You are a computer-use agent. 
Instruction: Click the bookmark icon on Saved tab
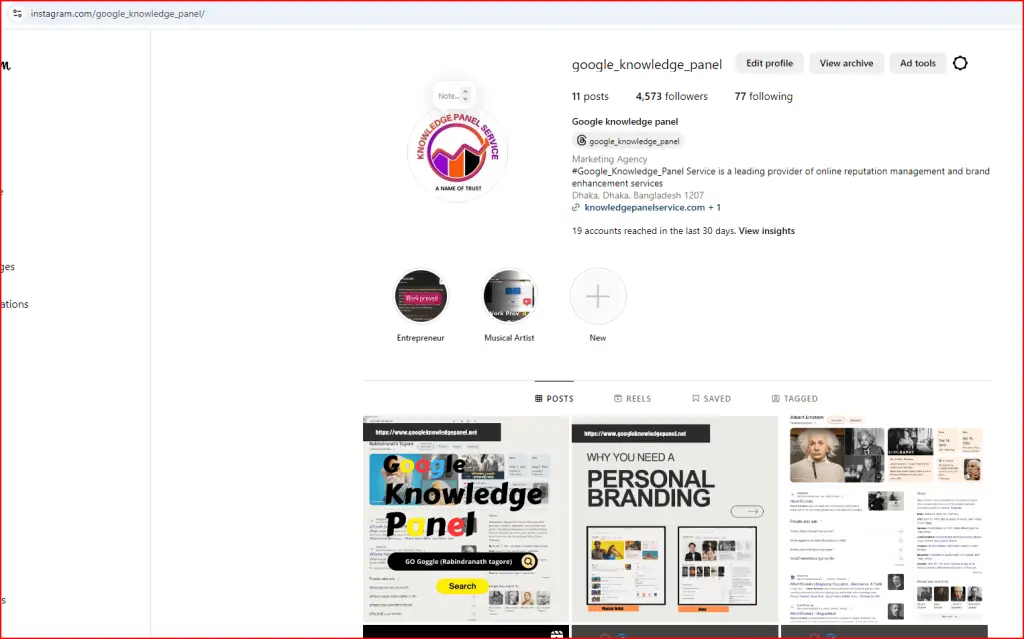click(696, 399)
